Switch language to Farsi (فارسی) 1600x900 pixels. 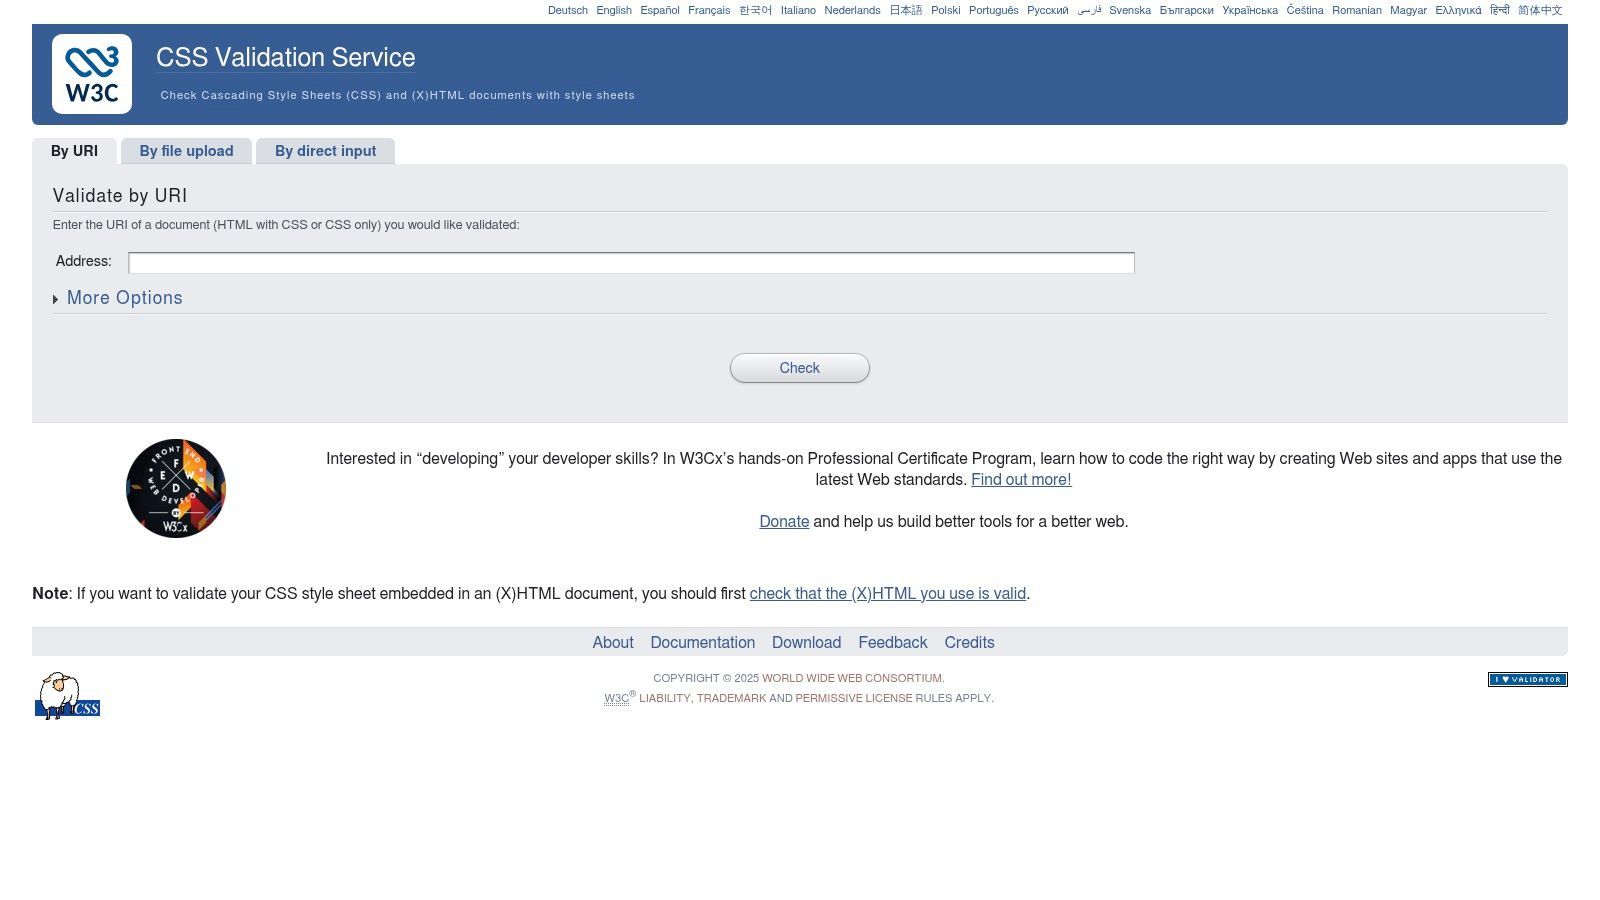[x=1089, y=10]
